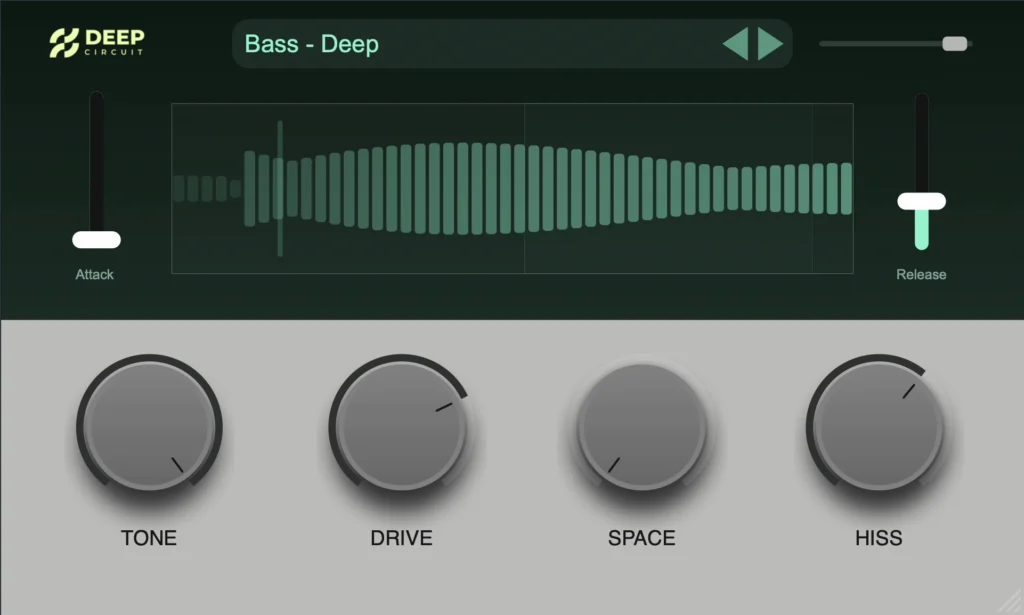Viewport: 1024px width, 615px height.
Task: Go to next preset with right arrow
Action: (770, 44)
